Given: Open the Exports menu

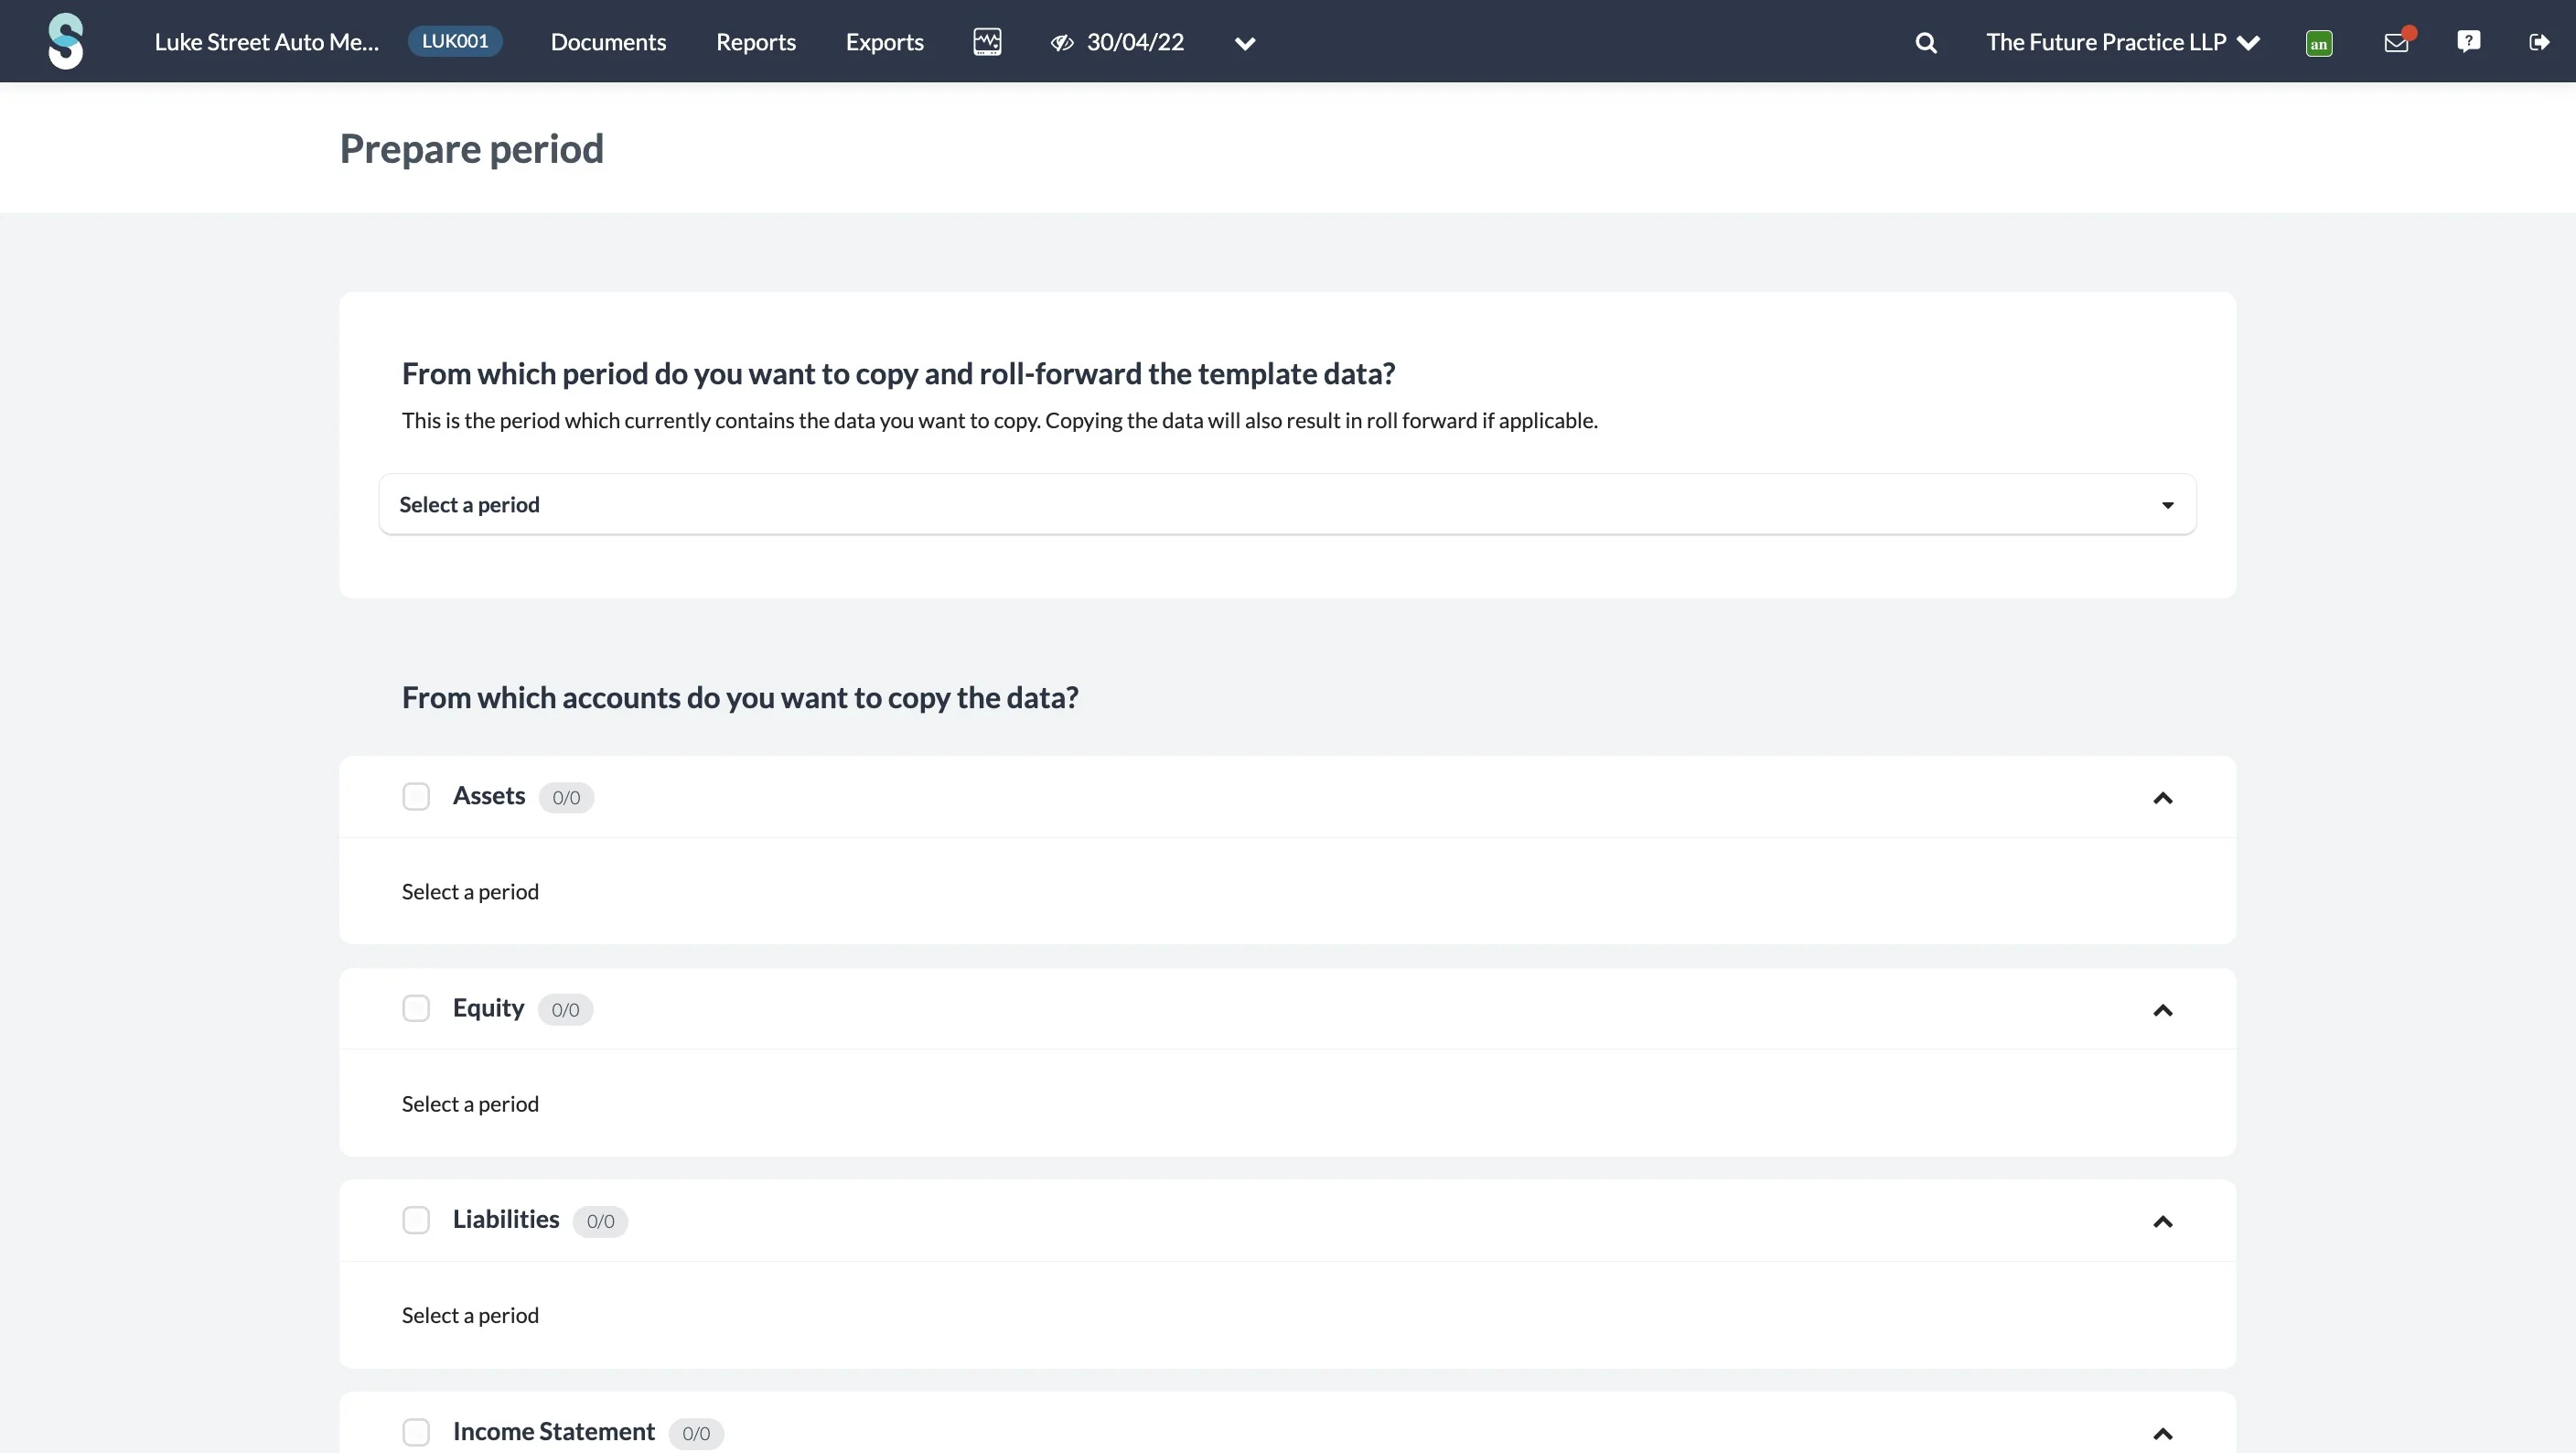Looking at the screenshot, I should click(x=885, y=42).
